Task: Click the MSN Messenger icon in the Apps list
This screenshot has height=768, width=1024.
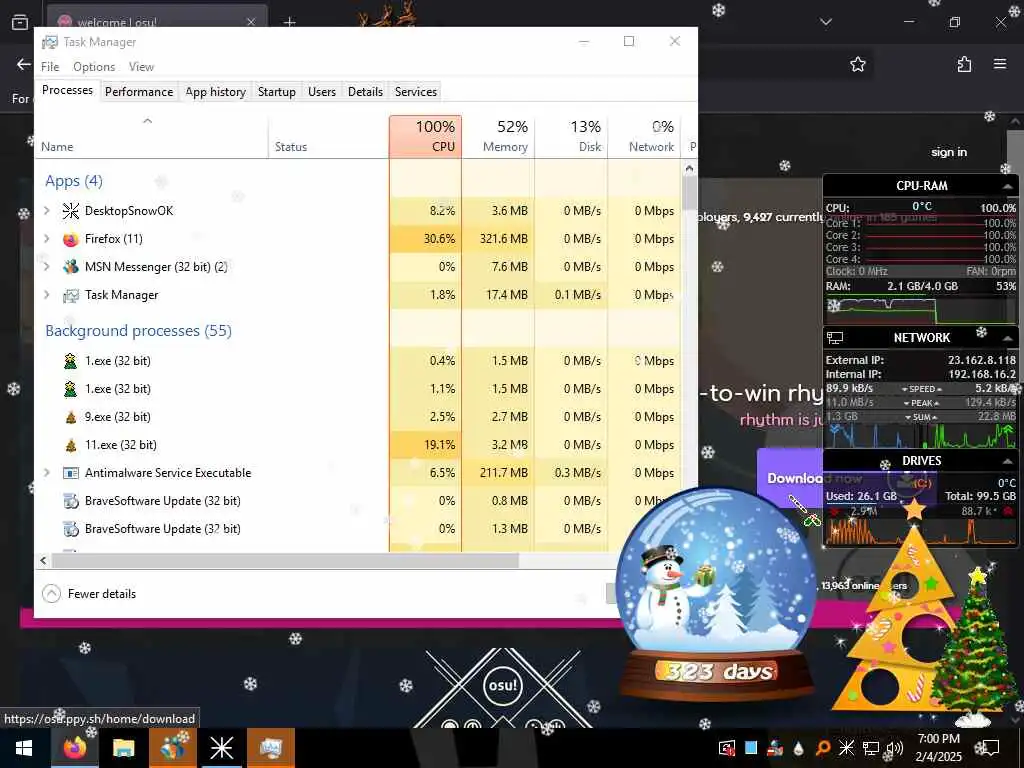Action: [x=71, y=267]
